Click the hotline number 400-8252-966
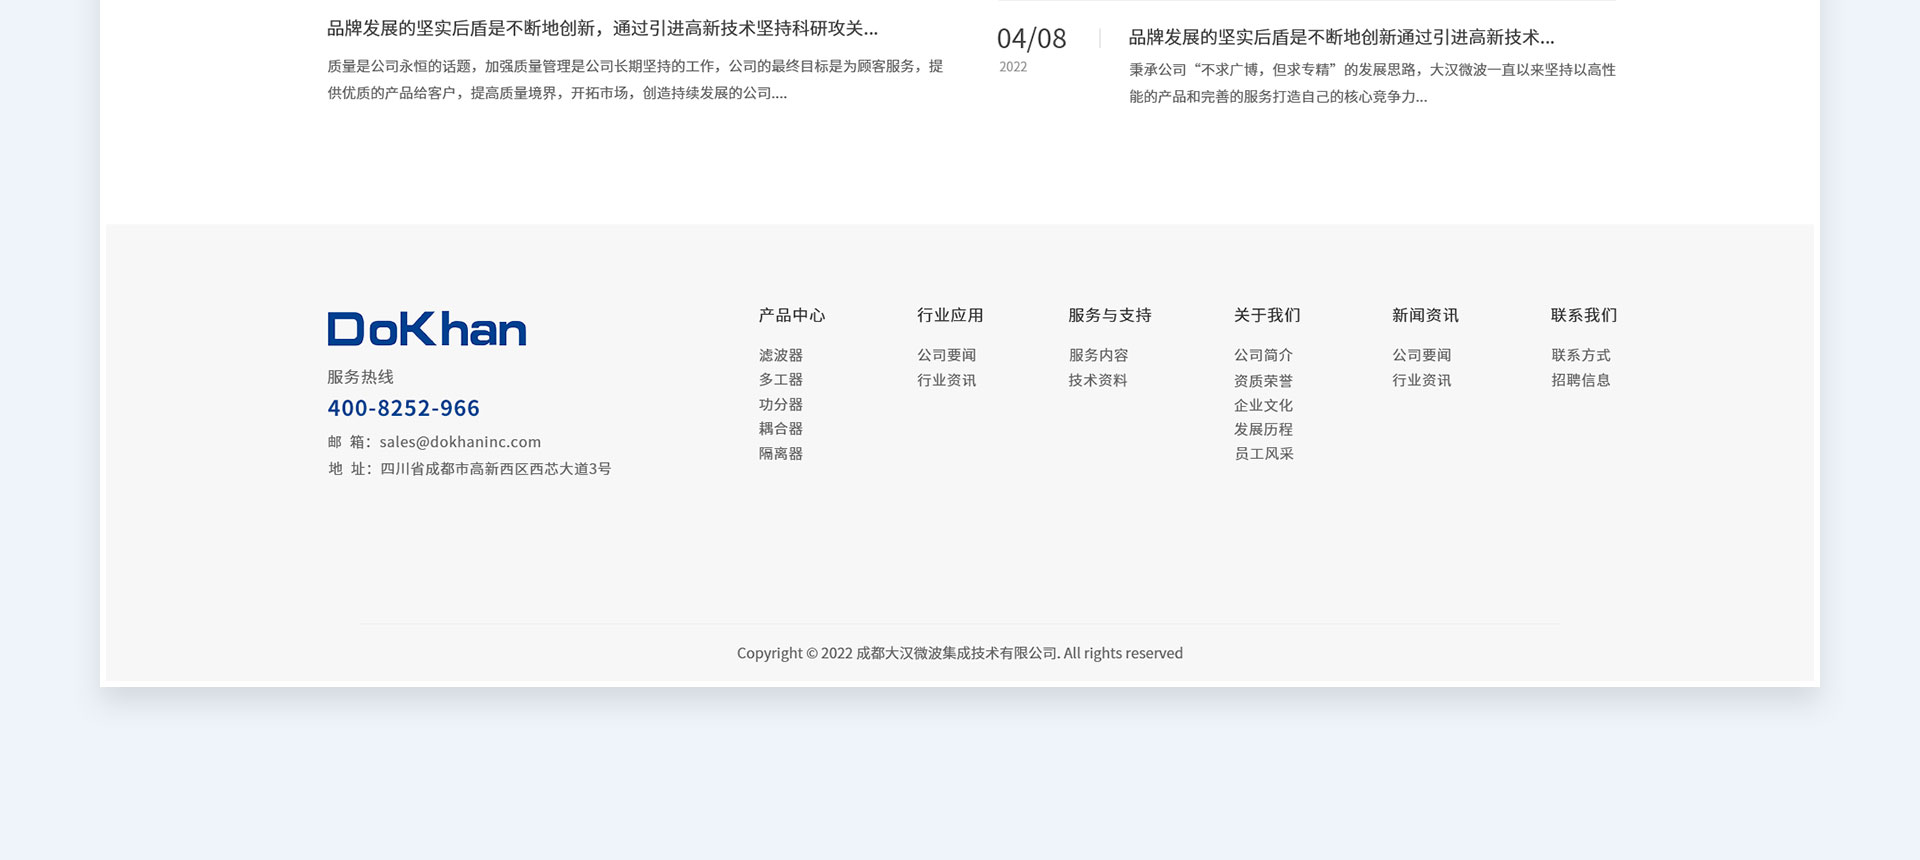Screen dimensions: 1920x860 [x=403, y=408]
